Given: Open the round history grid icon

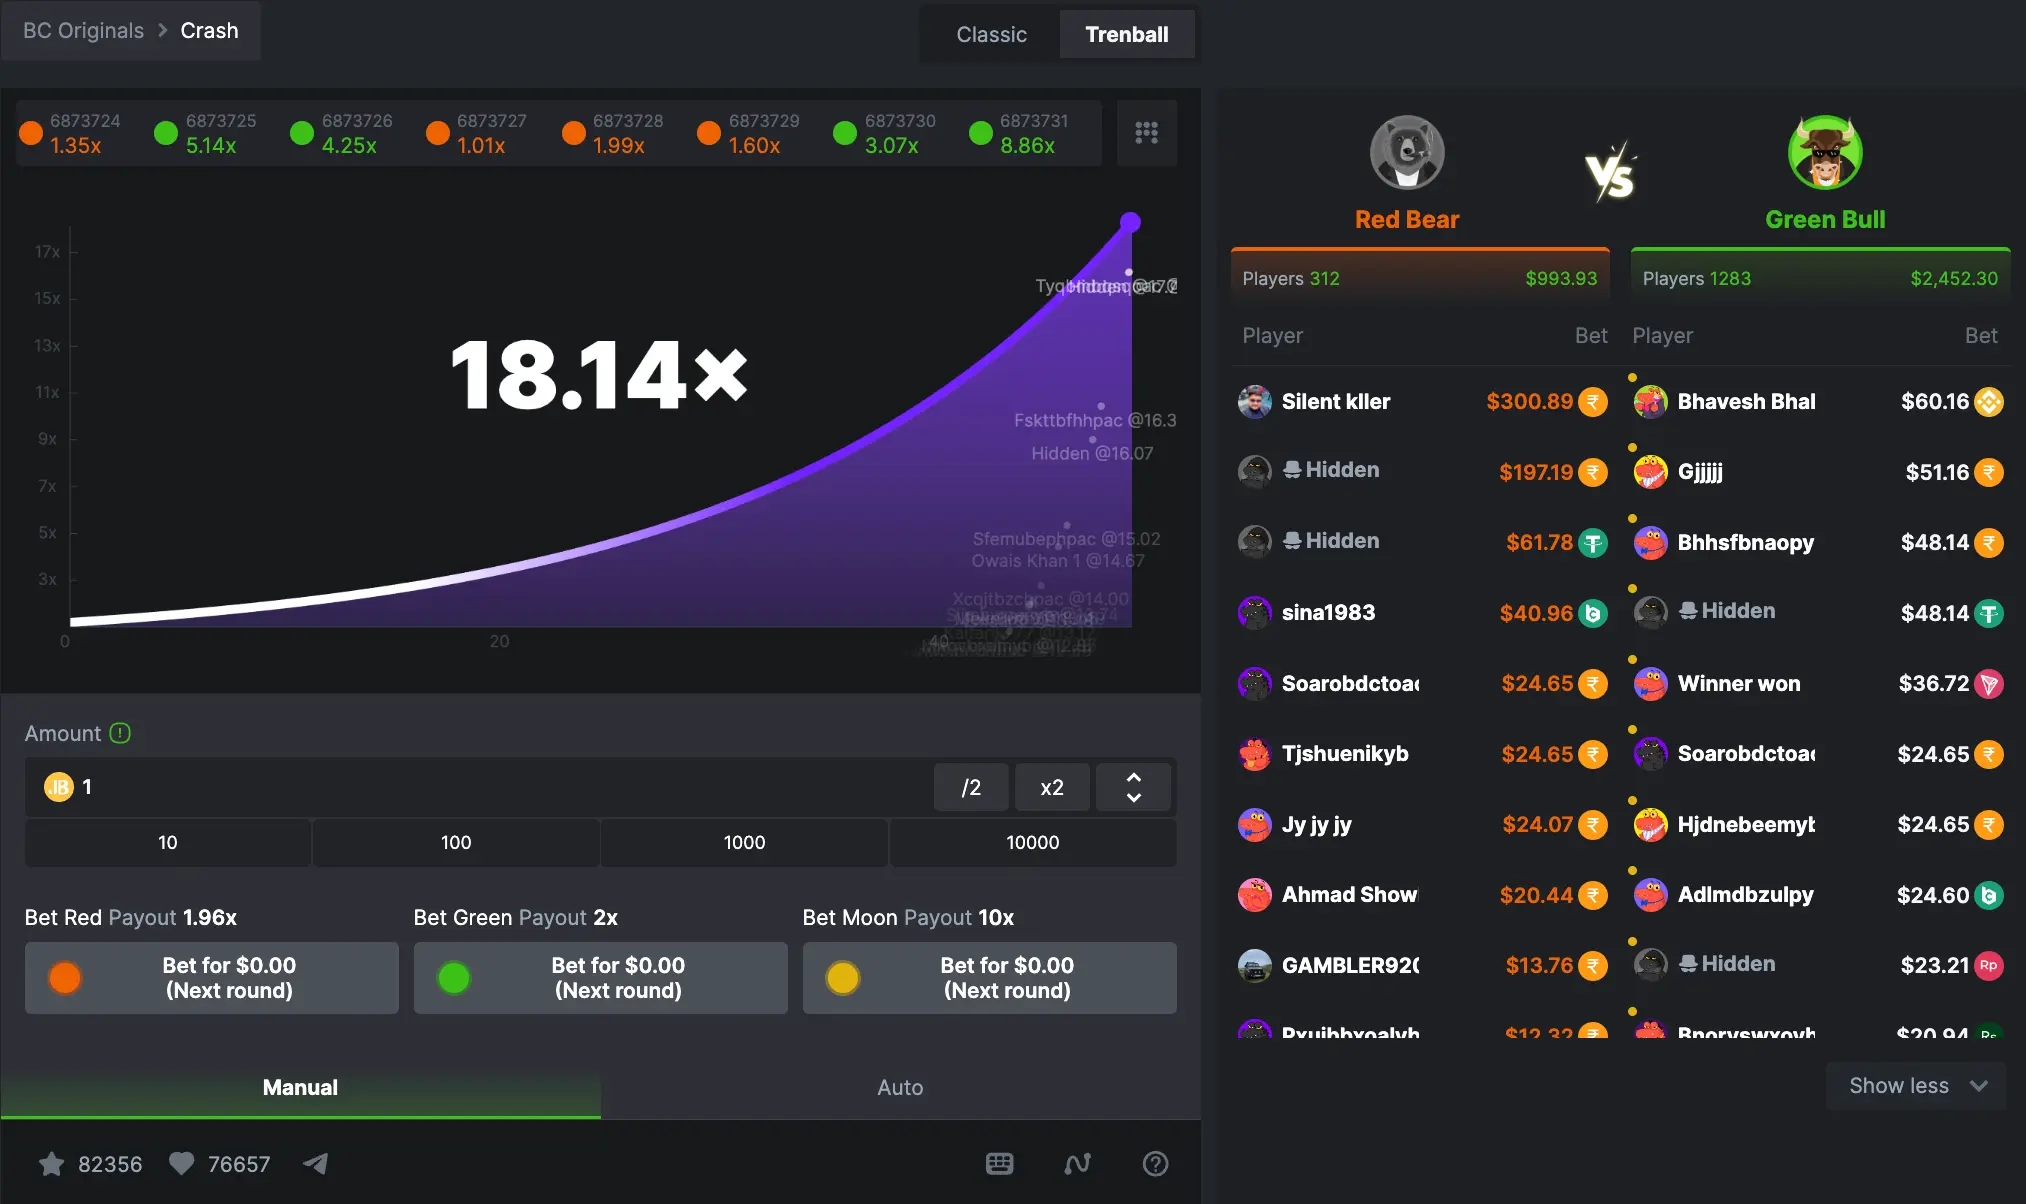Looking at the screenshot, I should [x=1146, y=133].
